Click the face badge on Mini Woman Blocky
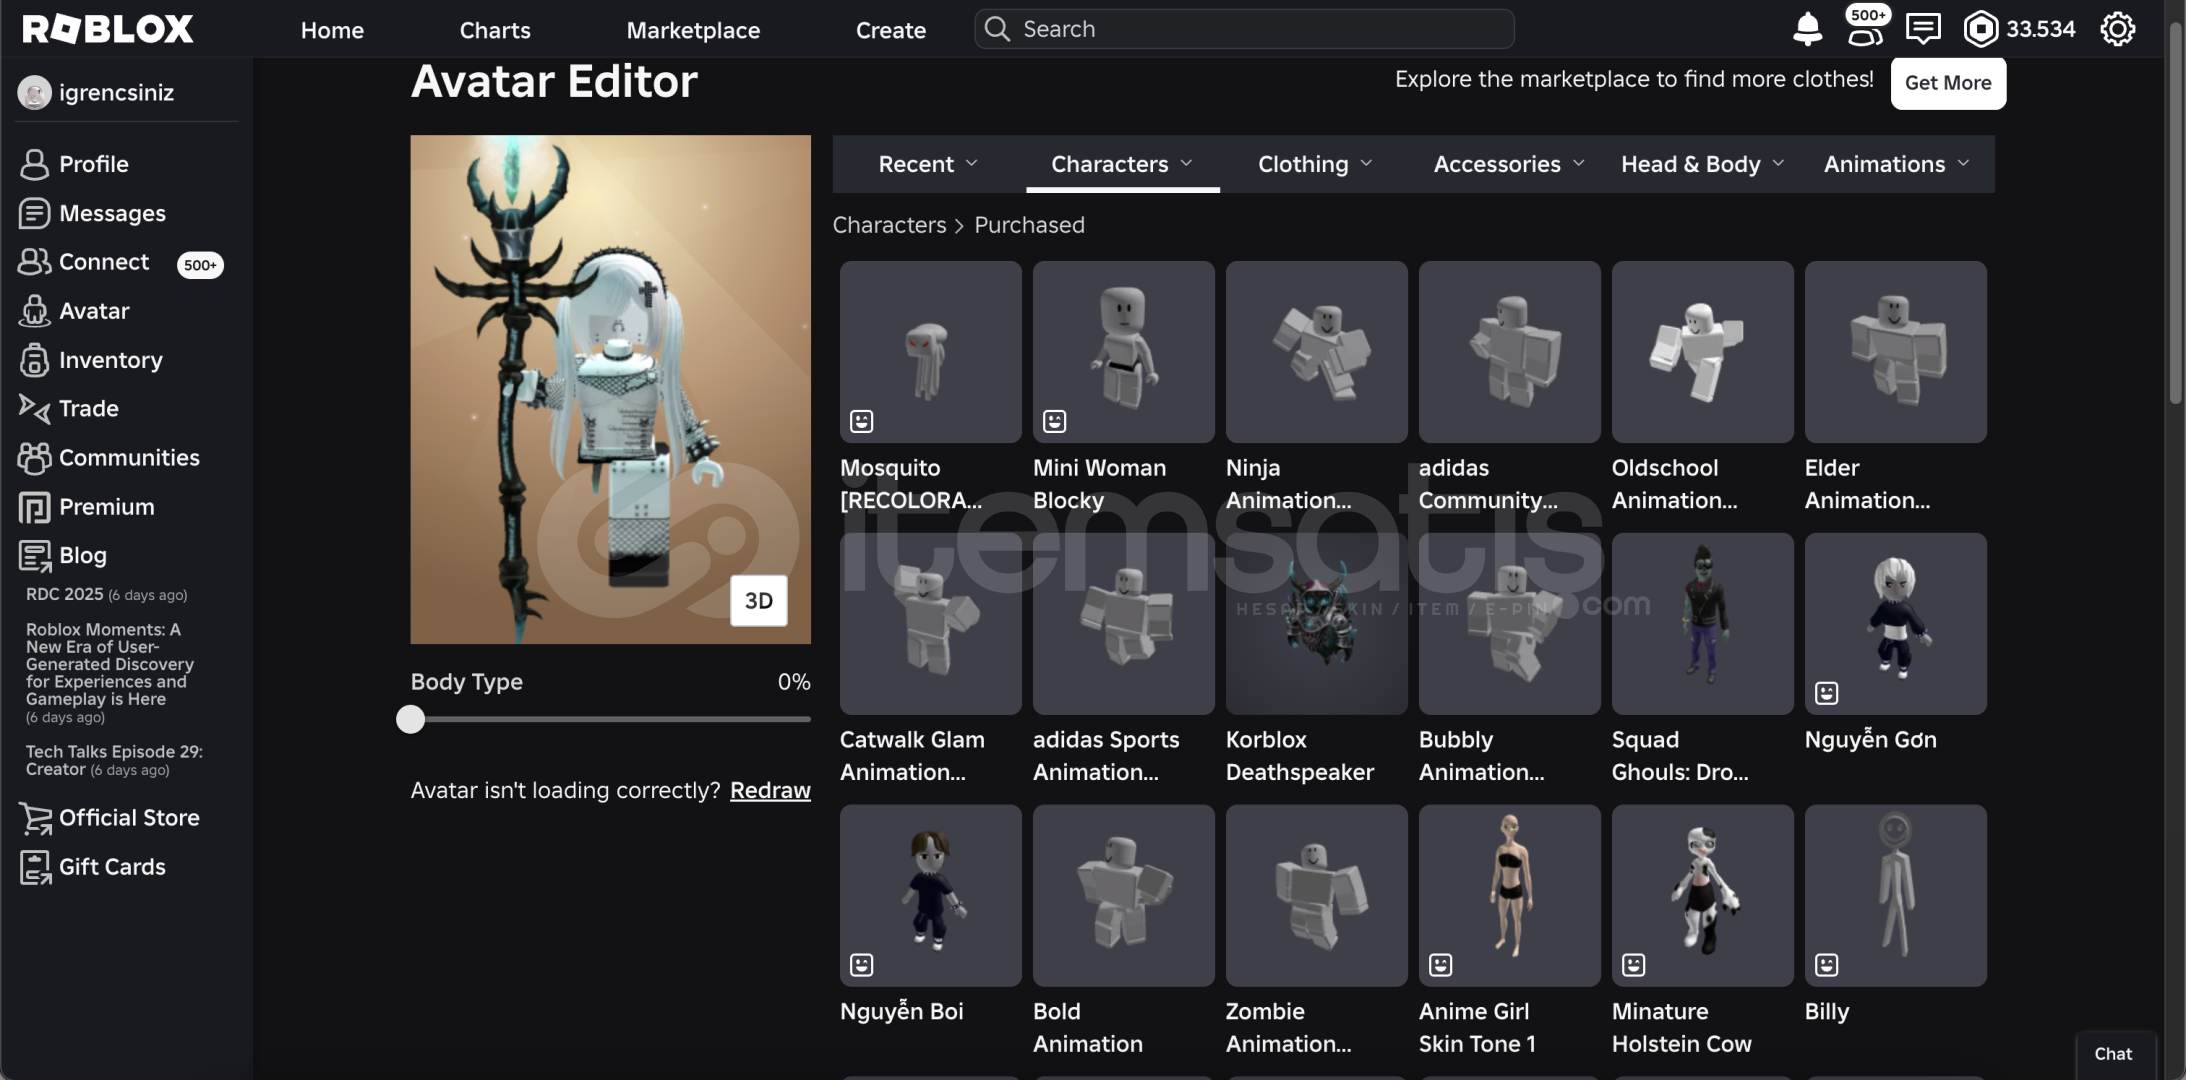 coord(1055,421)
